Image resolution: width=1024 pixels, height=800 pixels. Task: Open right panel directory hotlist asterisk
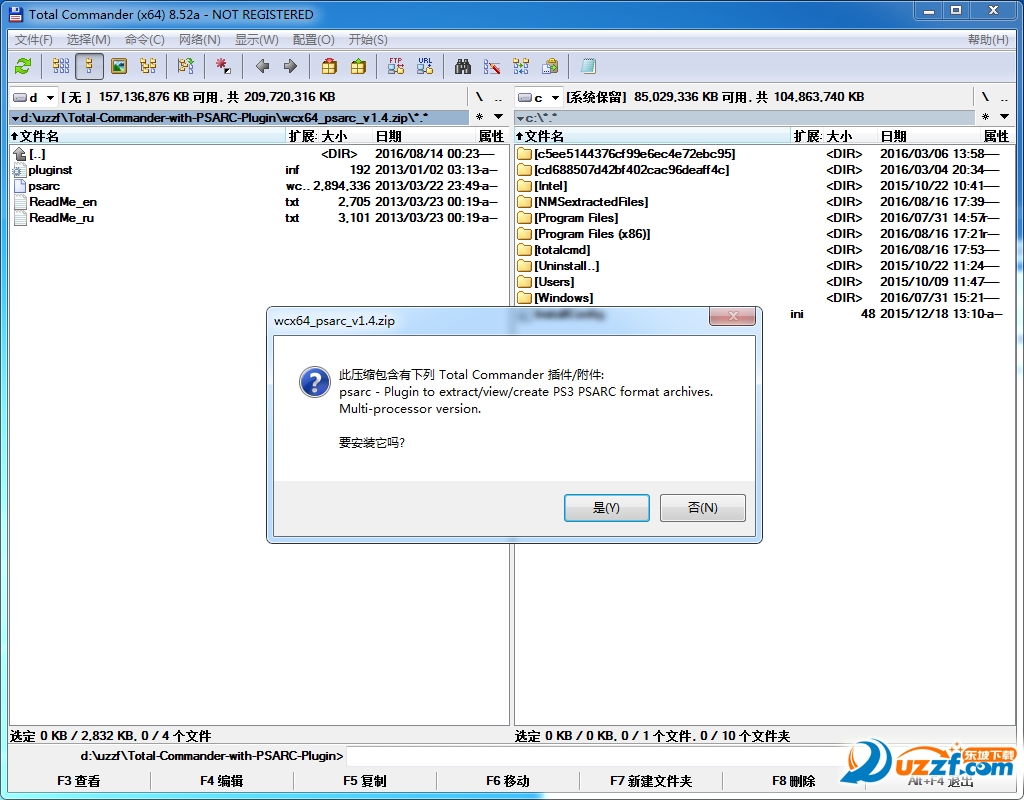tap(985, 117)
